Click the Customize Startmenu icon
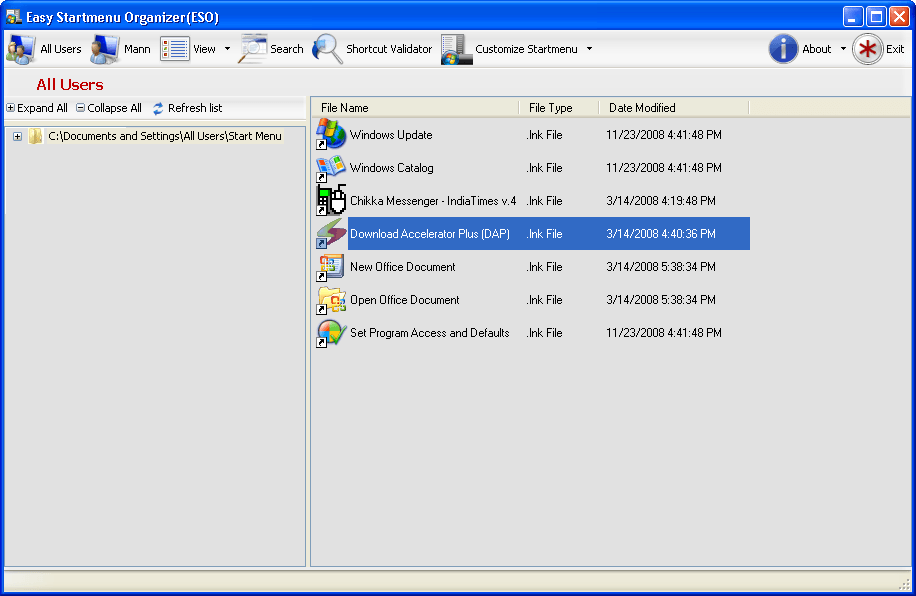Screen dimensions: 916x596 (x=456, y=49)
